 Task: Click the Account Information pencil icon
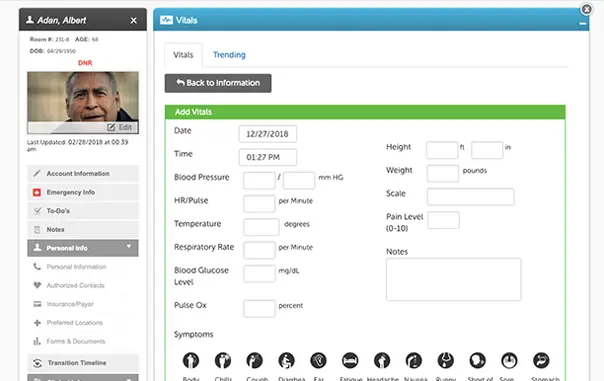pyautogui.click(x=37, y=173)
